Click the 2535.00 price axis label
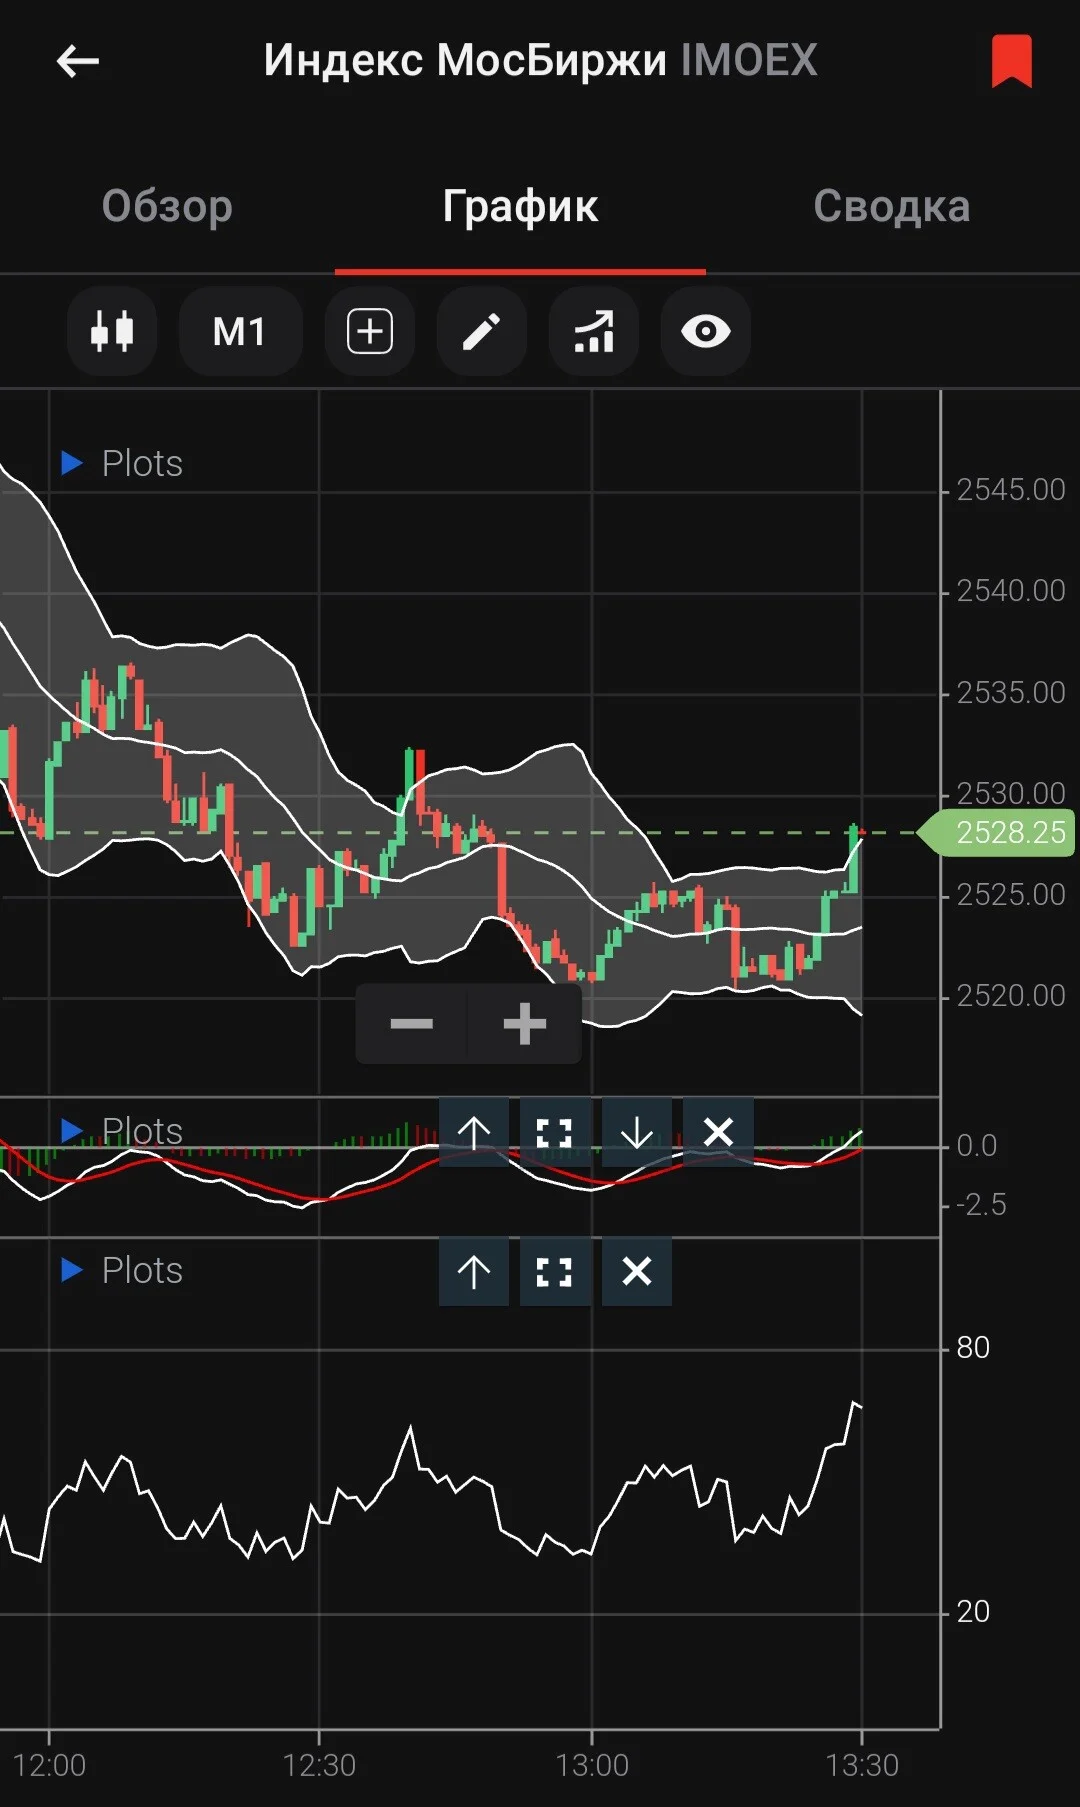 coord(1011,692)
